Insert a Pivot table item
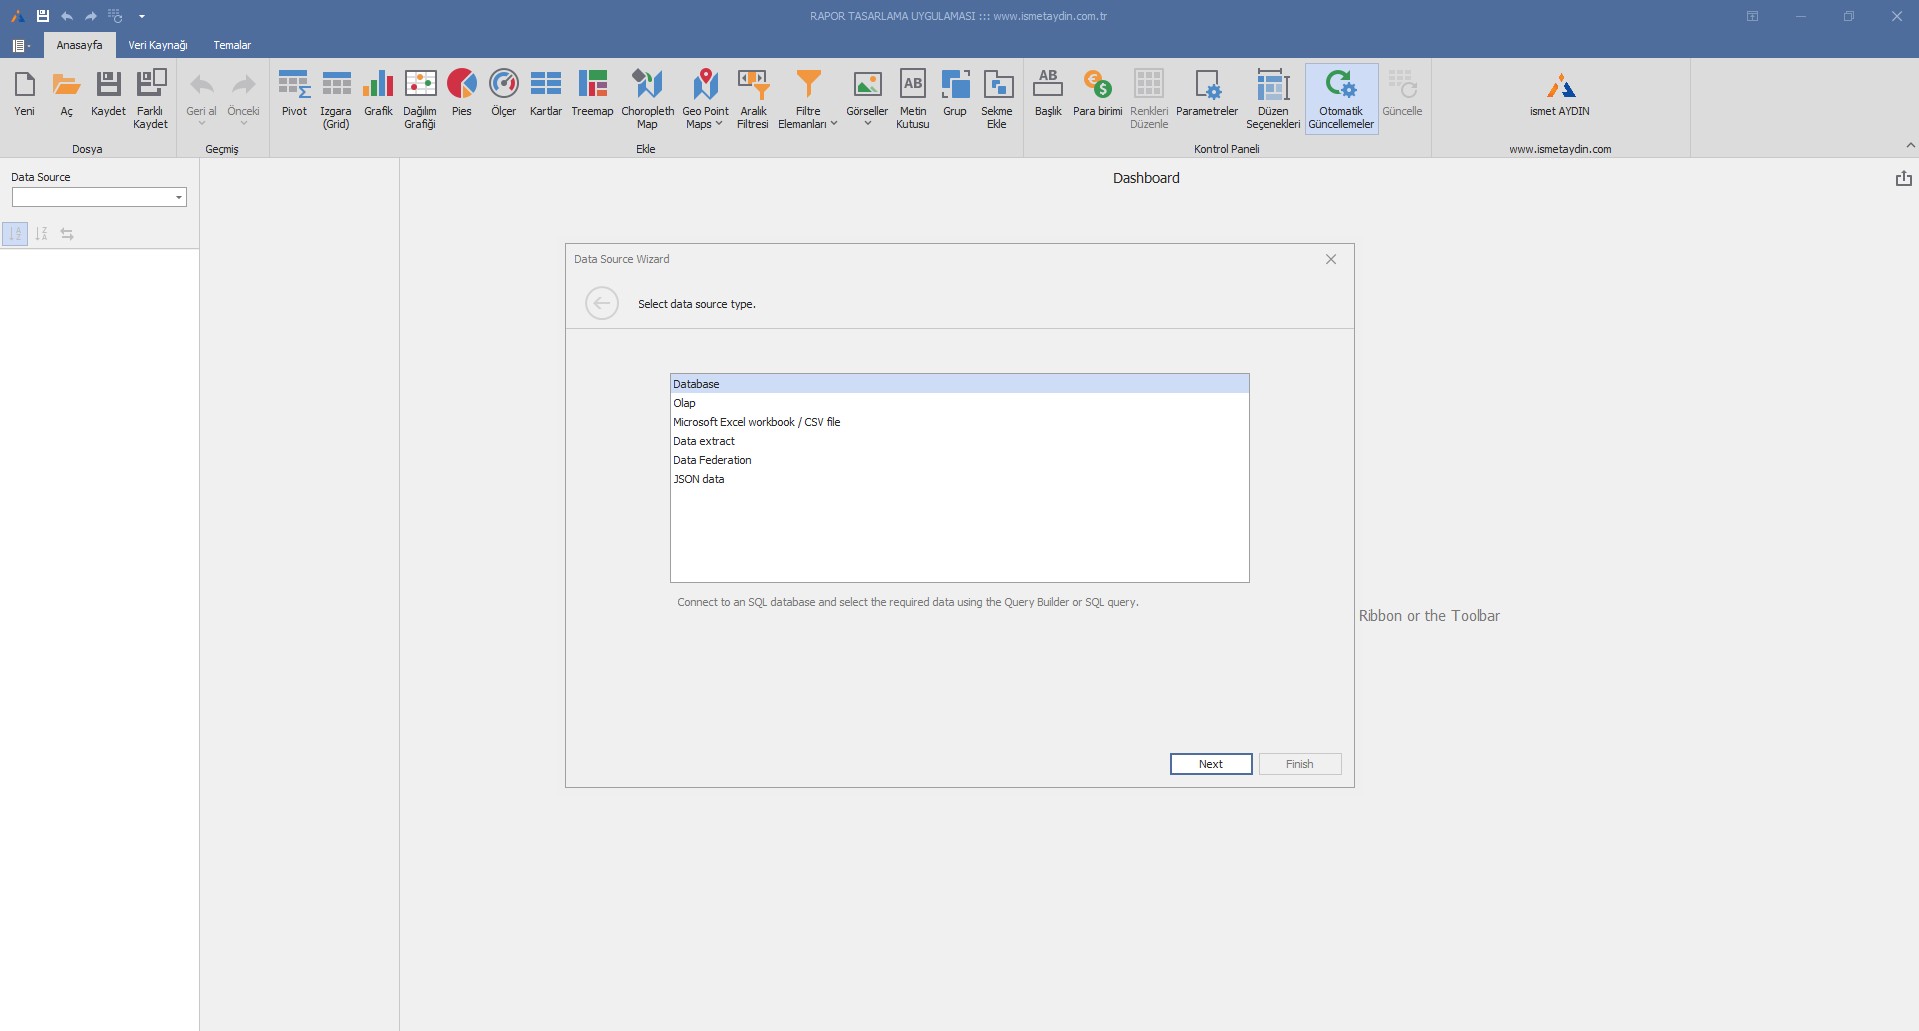 294,96
